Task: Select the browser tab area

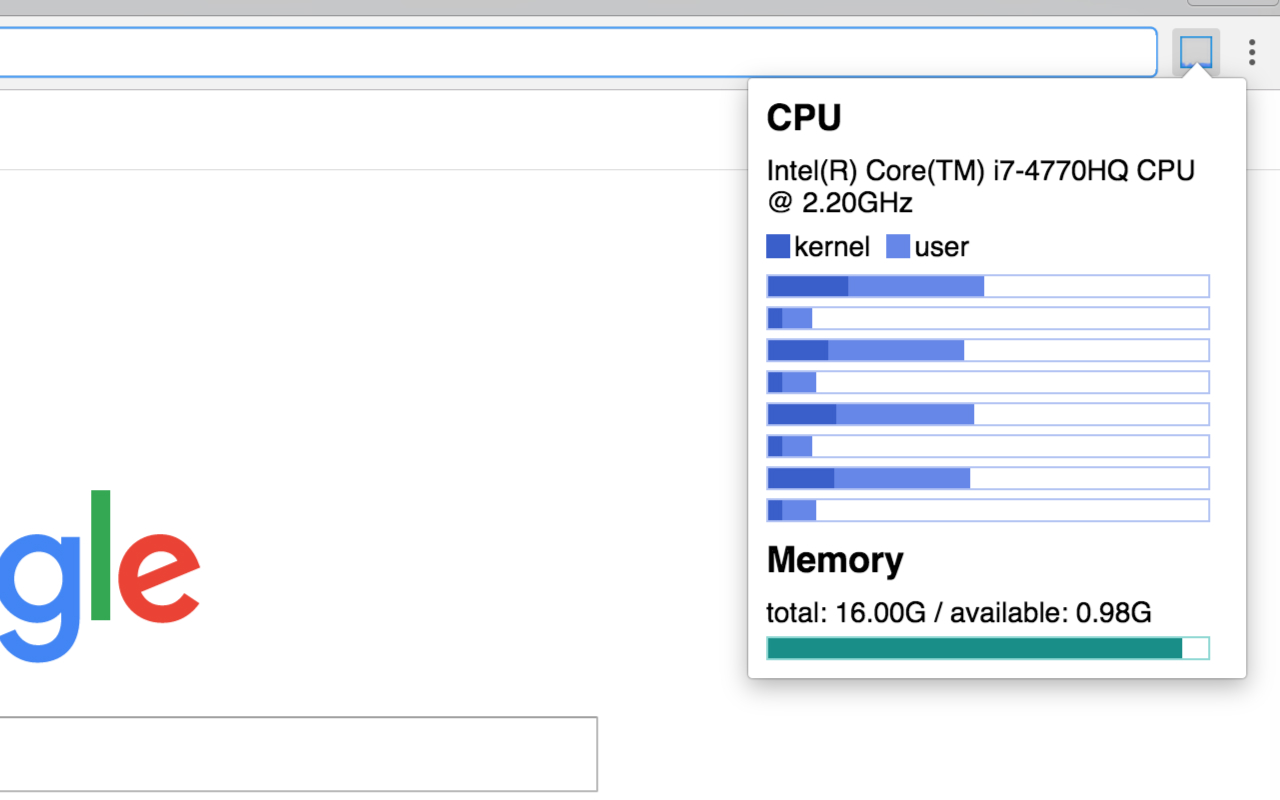Action: tap(400, 8)
